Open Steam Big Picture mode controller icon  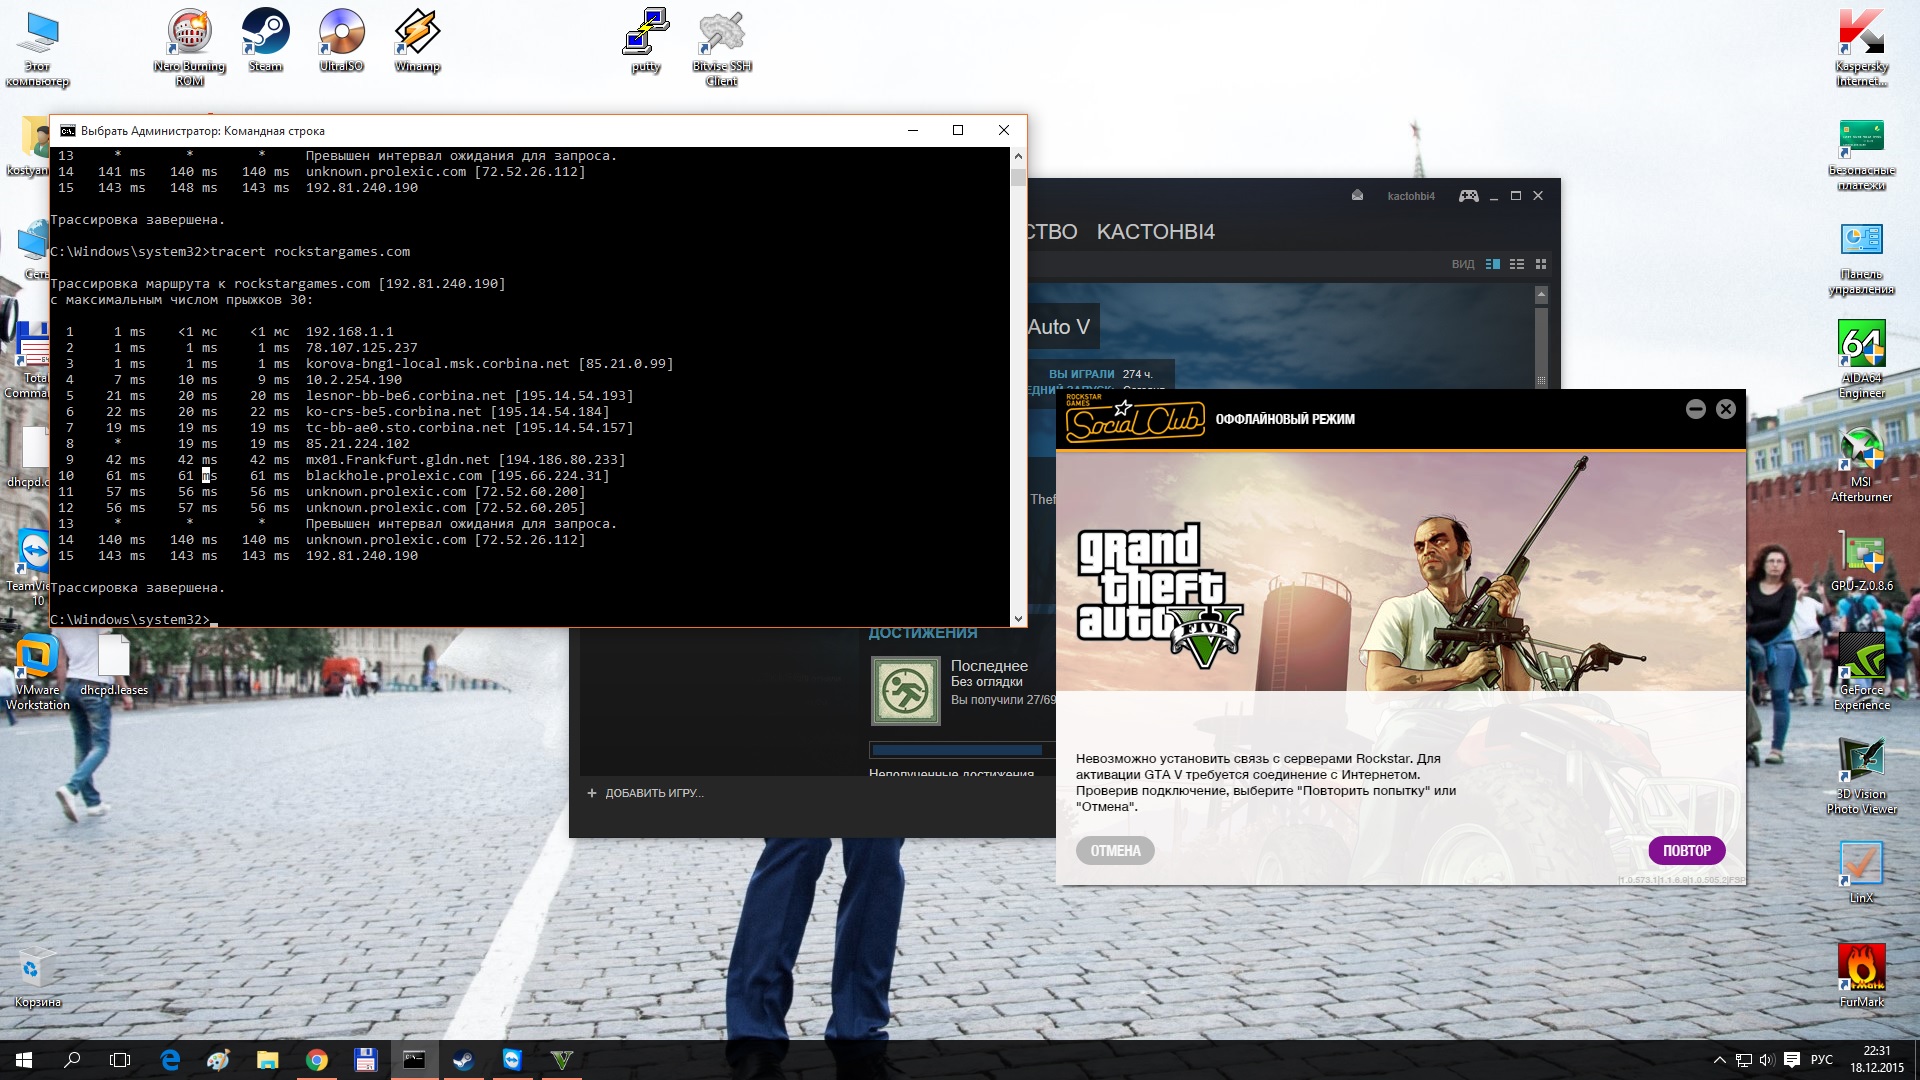[x=1468, y=196]
